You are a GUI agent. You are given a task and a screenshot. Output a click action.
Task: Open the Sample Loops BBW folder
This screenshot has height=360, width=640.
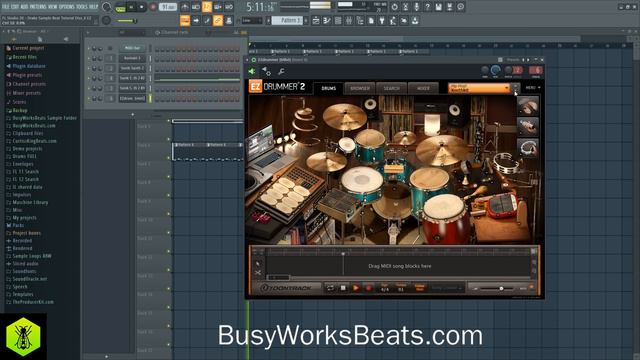32,256
